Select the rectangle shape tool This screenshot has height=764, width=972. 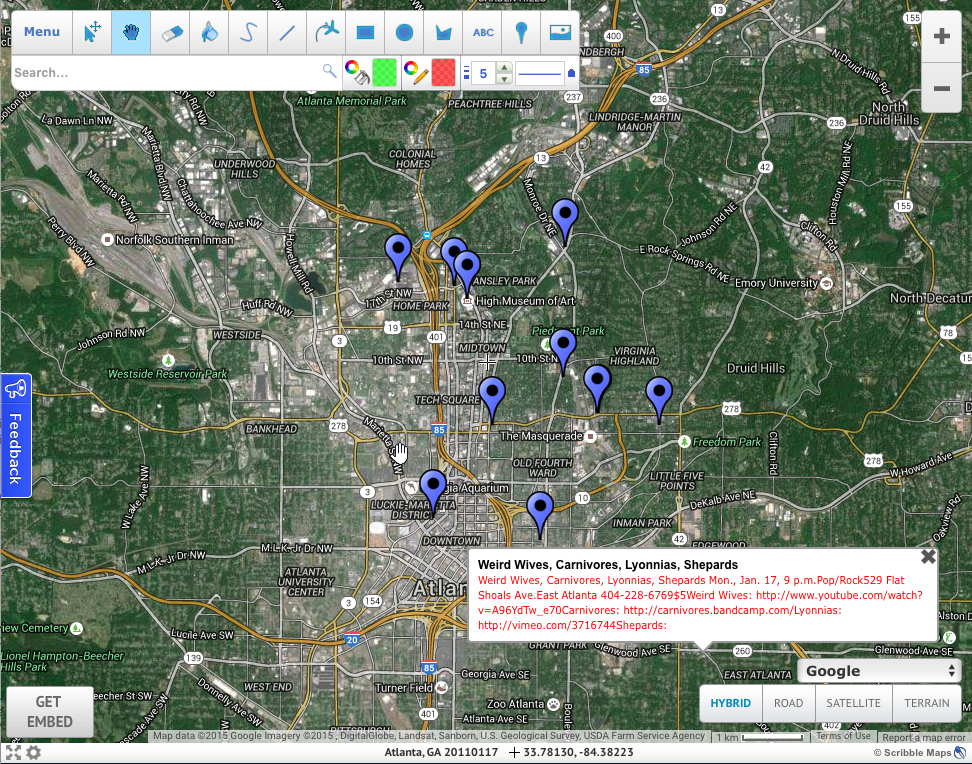pyautogui.click(x=365, y=32)
